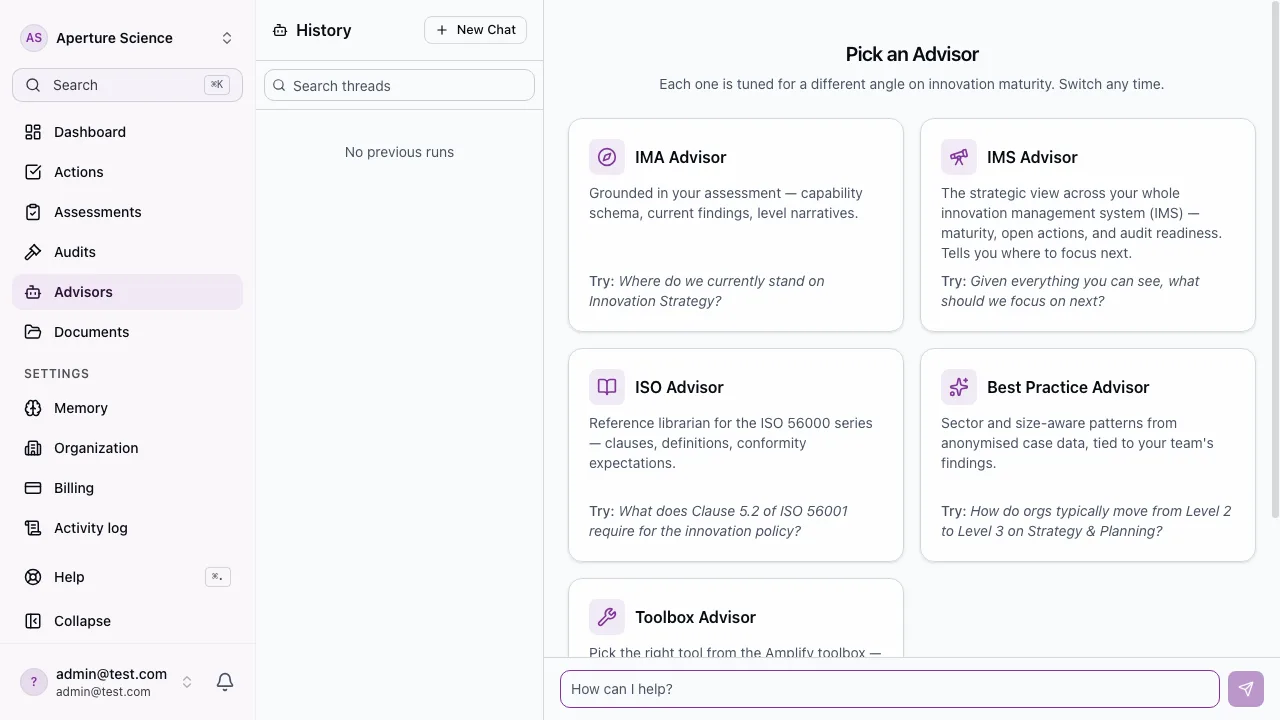This screenshot has width=1280, height=720.
Task: View the Activity log
Action: tap(127, 528)
